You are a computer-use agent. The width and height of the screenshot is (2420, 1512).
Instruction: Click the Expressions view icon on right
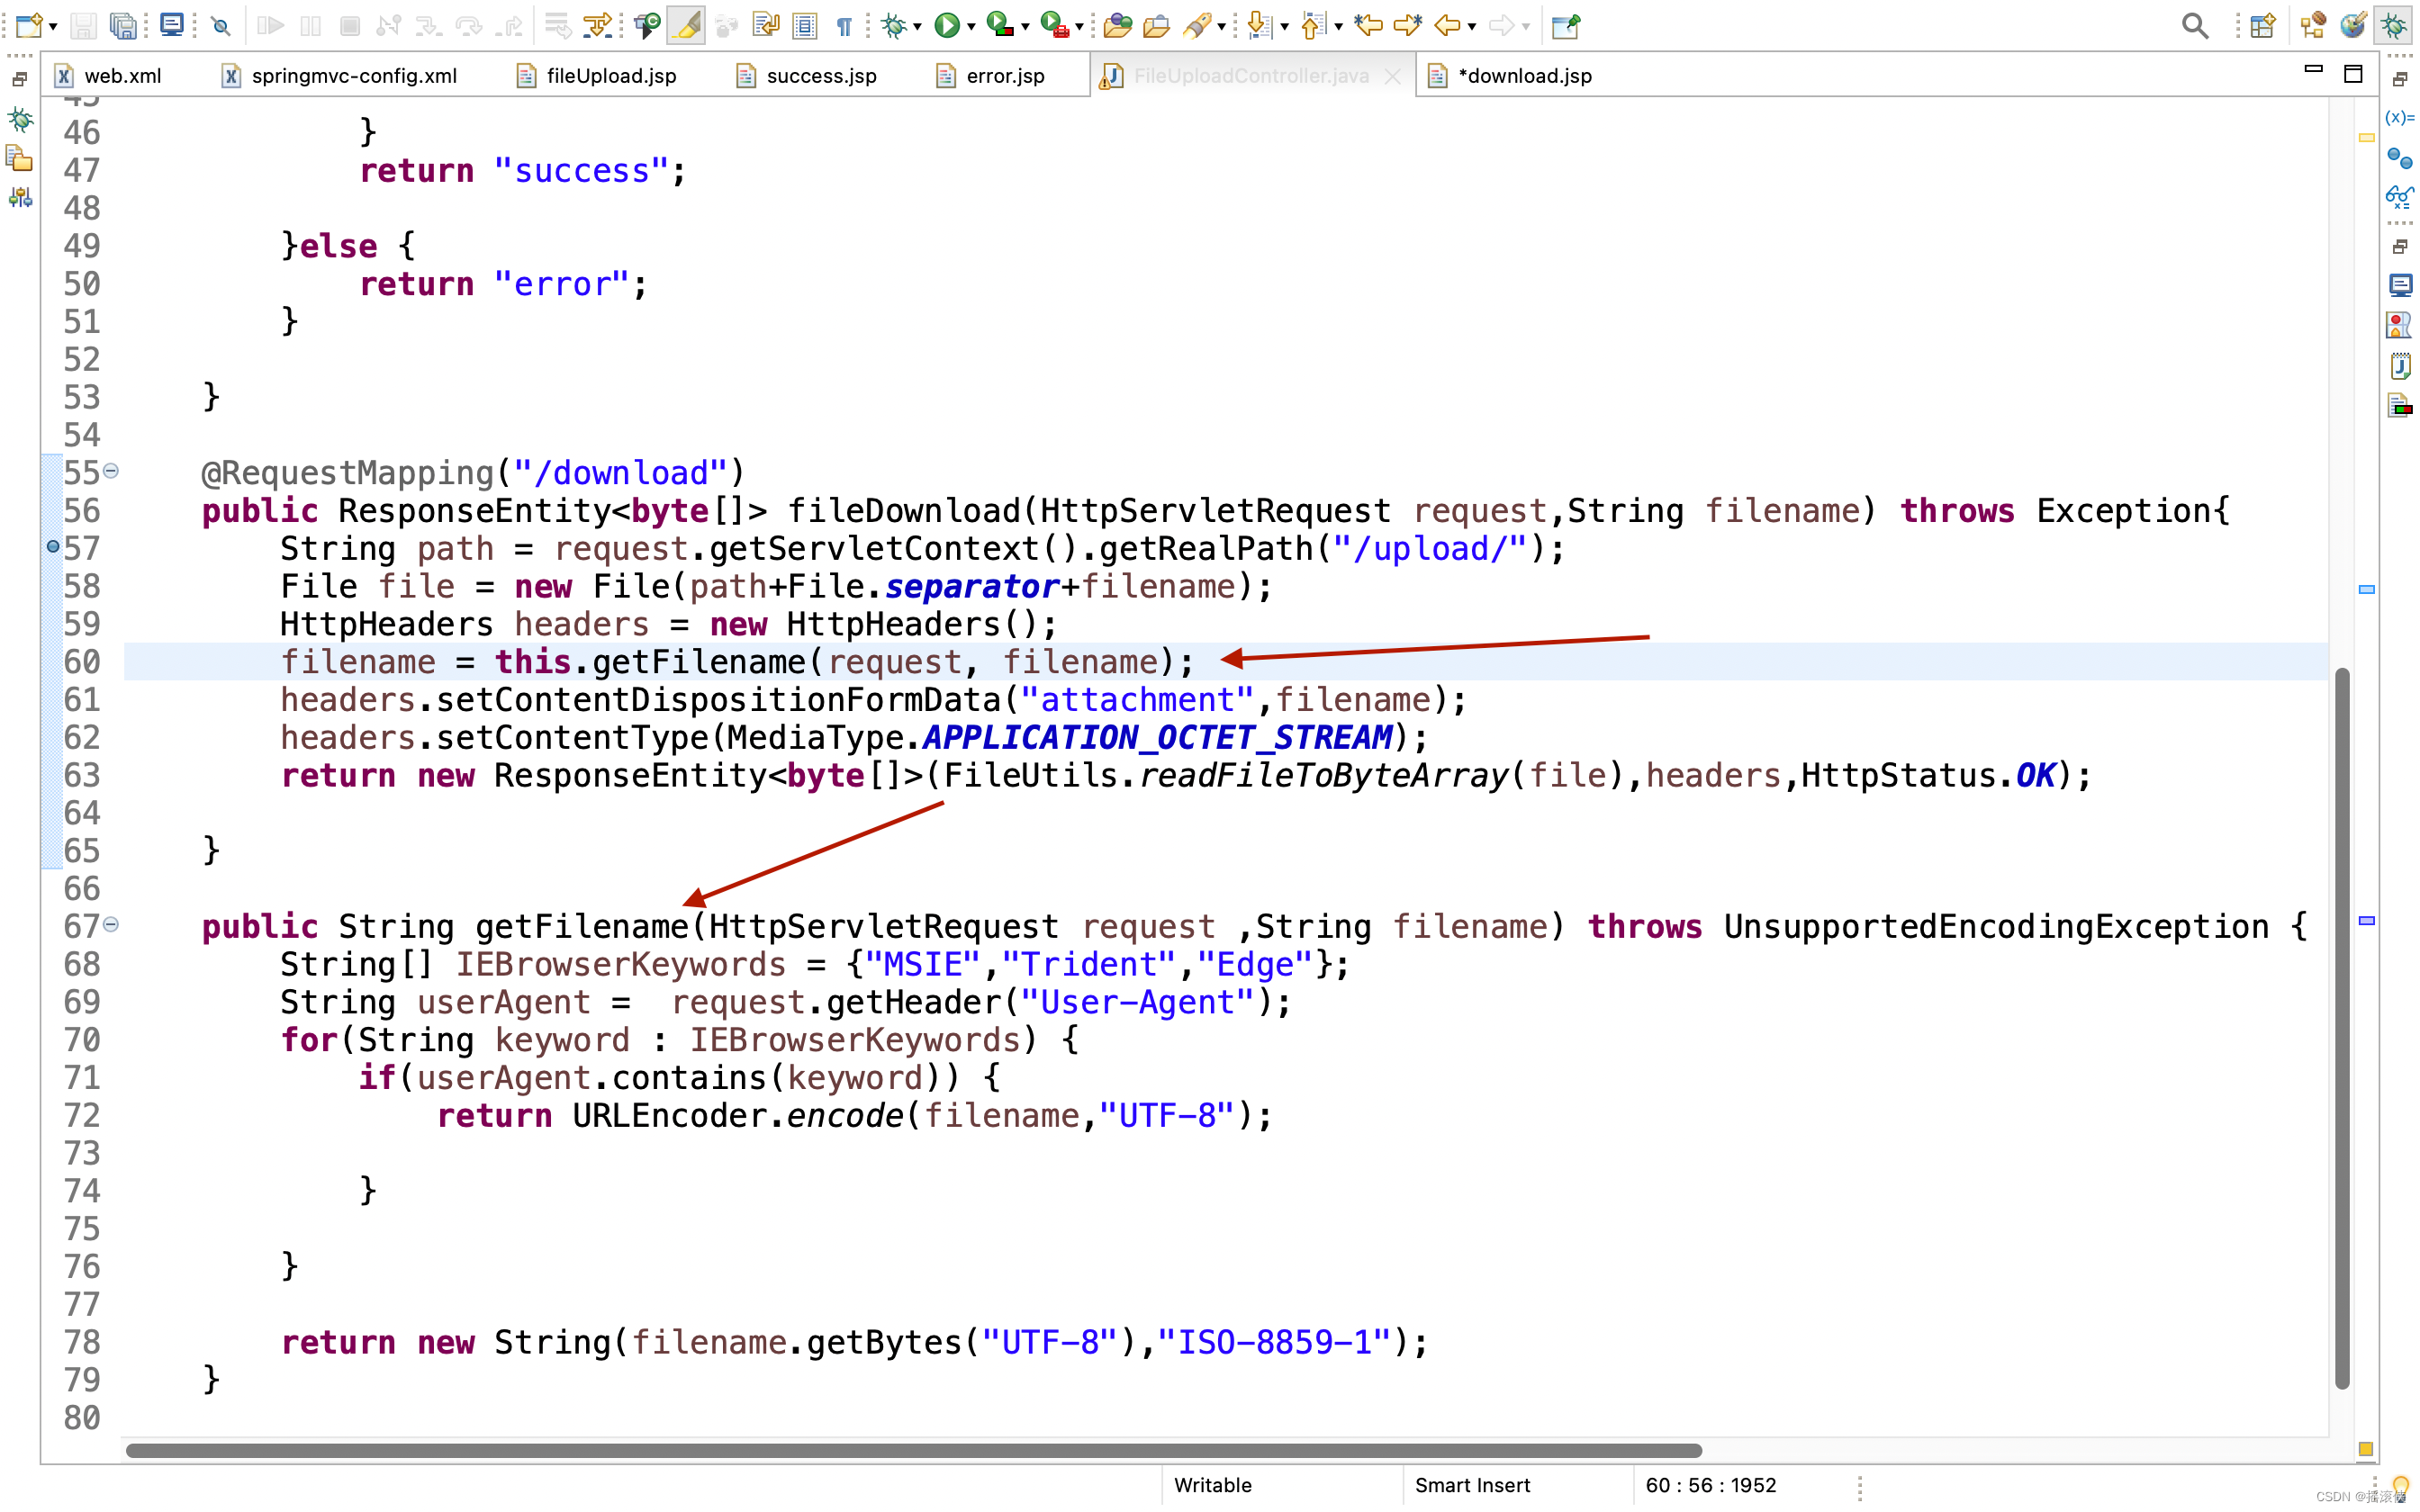click(2399, 196)
